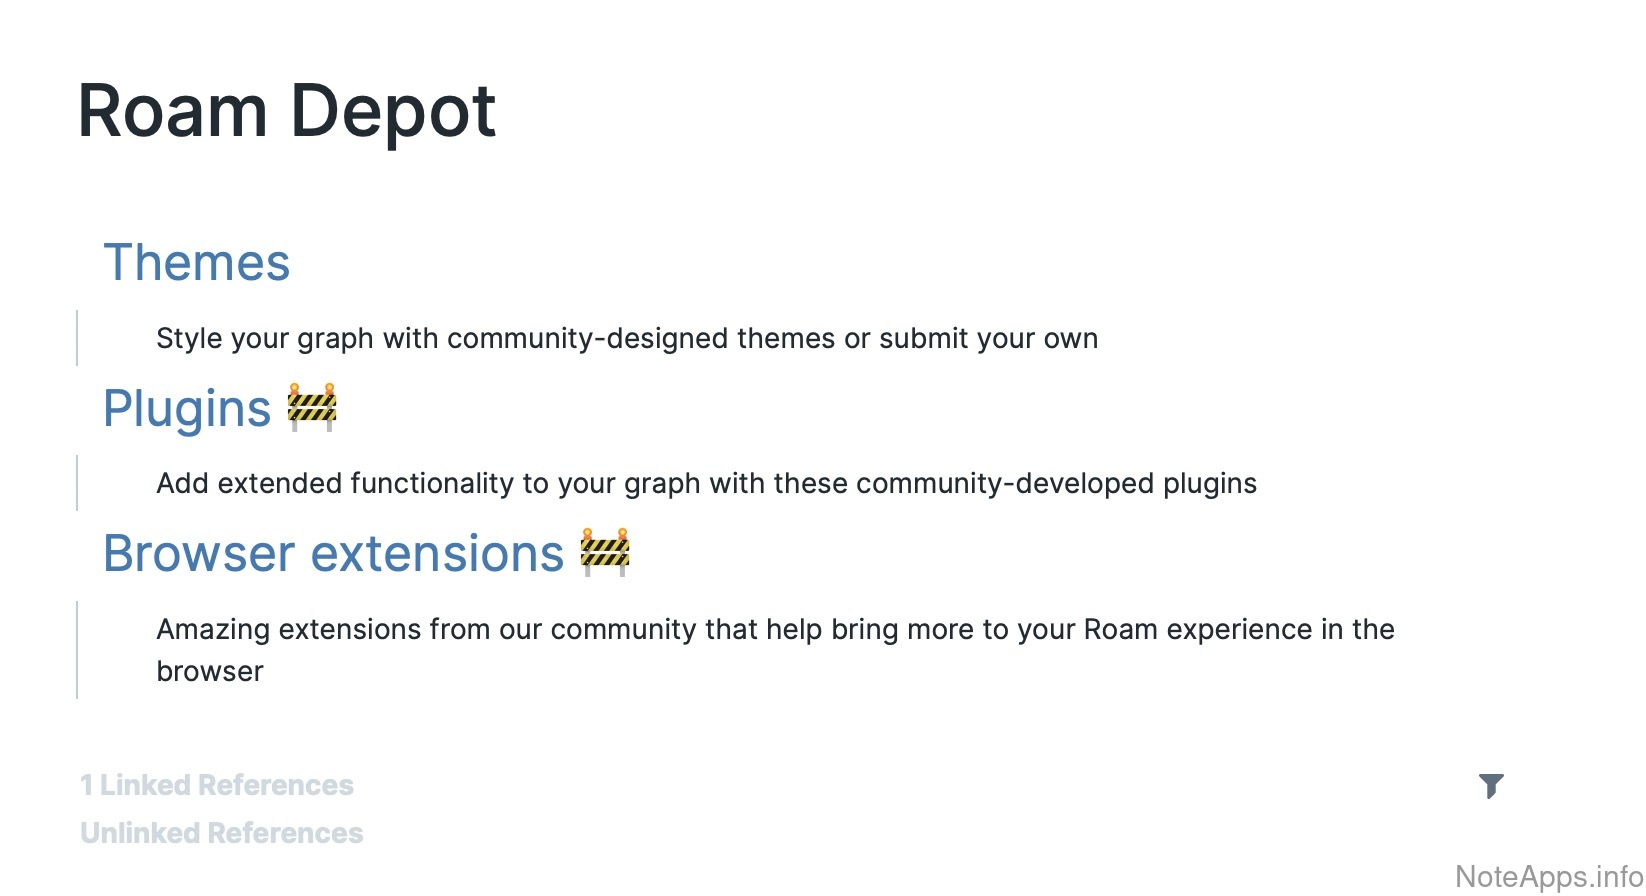Open the Themes page link
This screenshot has width=1646, height=896.
point(197,263)
